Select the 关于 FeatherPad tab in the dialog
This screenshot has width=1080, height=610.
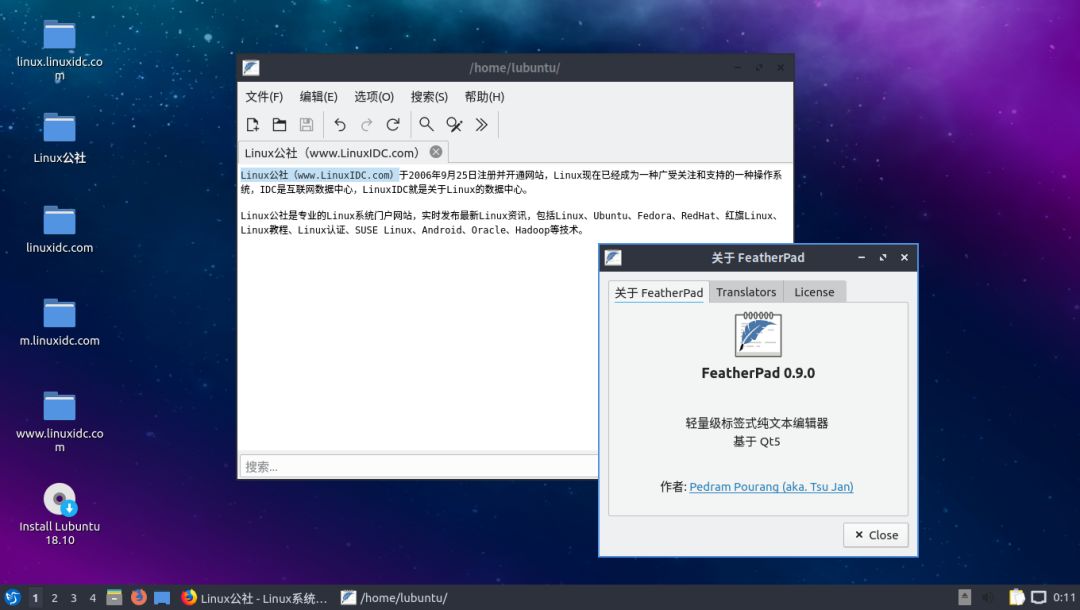[x=658, y=293]
